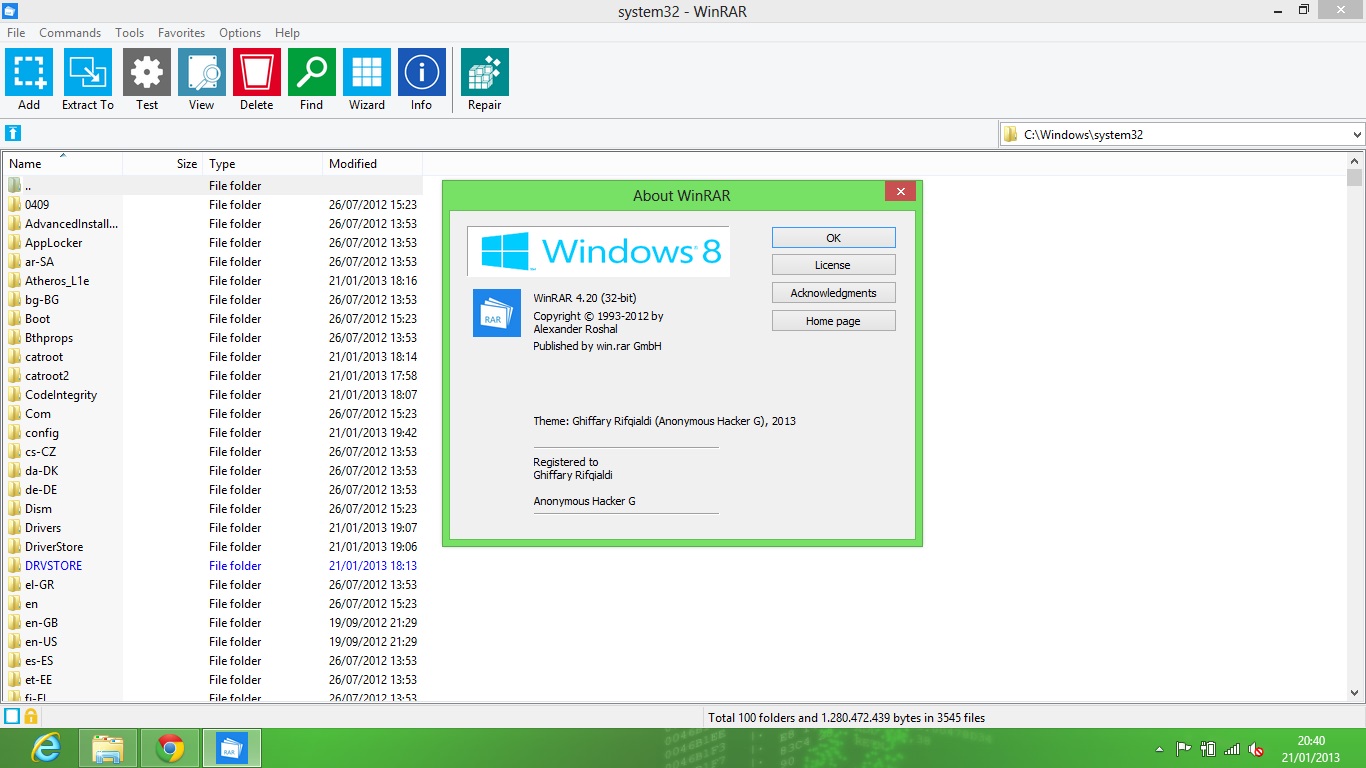Expand hidden icons in the system tray
The width and height of the screenshot is (1366, 768).
tap(1158, 747)
